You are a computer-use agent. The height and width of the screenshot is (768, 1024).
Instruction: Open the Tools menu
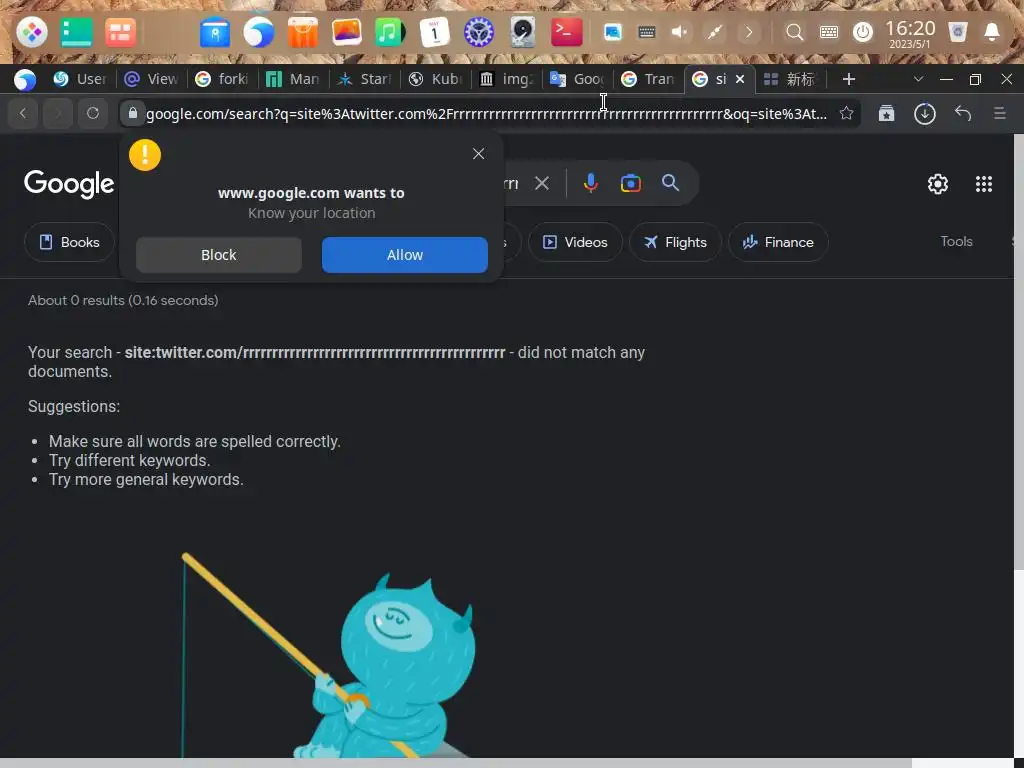[x=956, y=242]
